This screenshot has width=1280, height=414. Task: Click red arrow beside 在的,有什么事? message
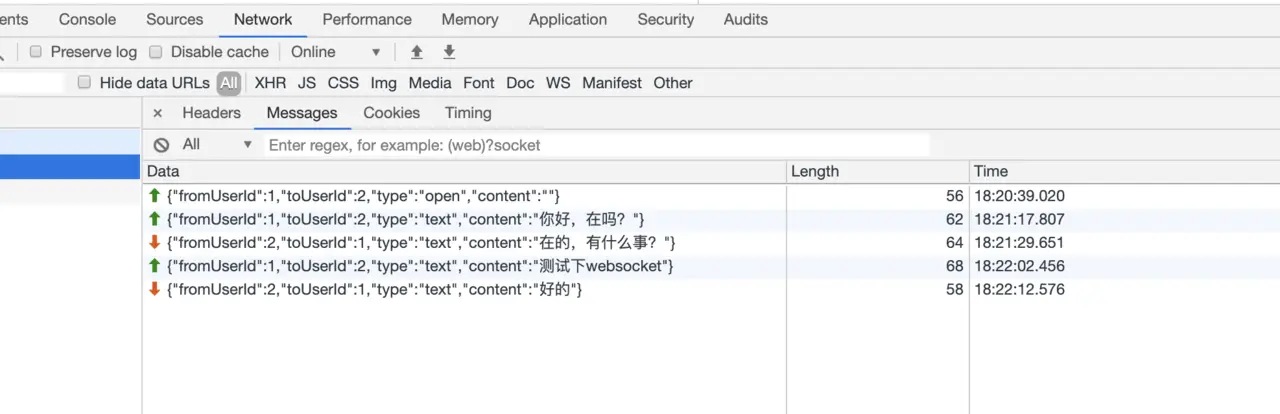[154, 243]
